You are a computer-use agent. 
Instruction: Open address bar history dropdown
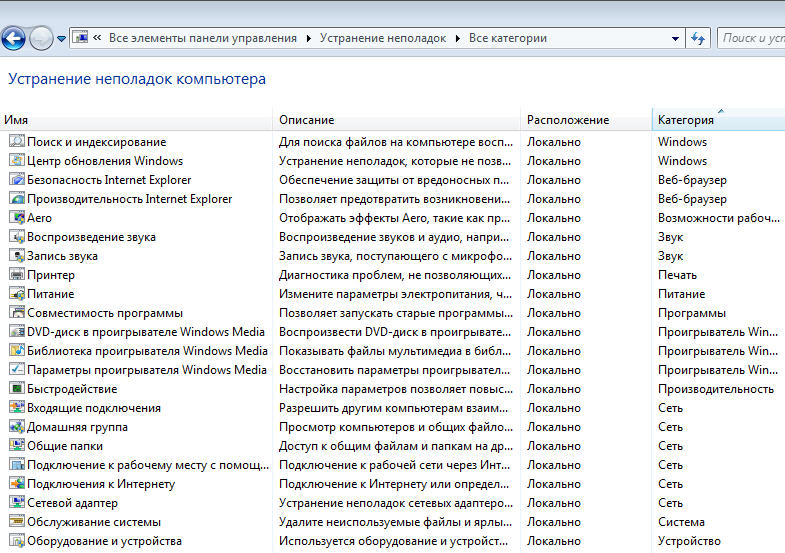click(675, 39)
